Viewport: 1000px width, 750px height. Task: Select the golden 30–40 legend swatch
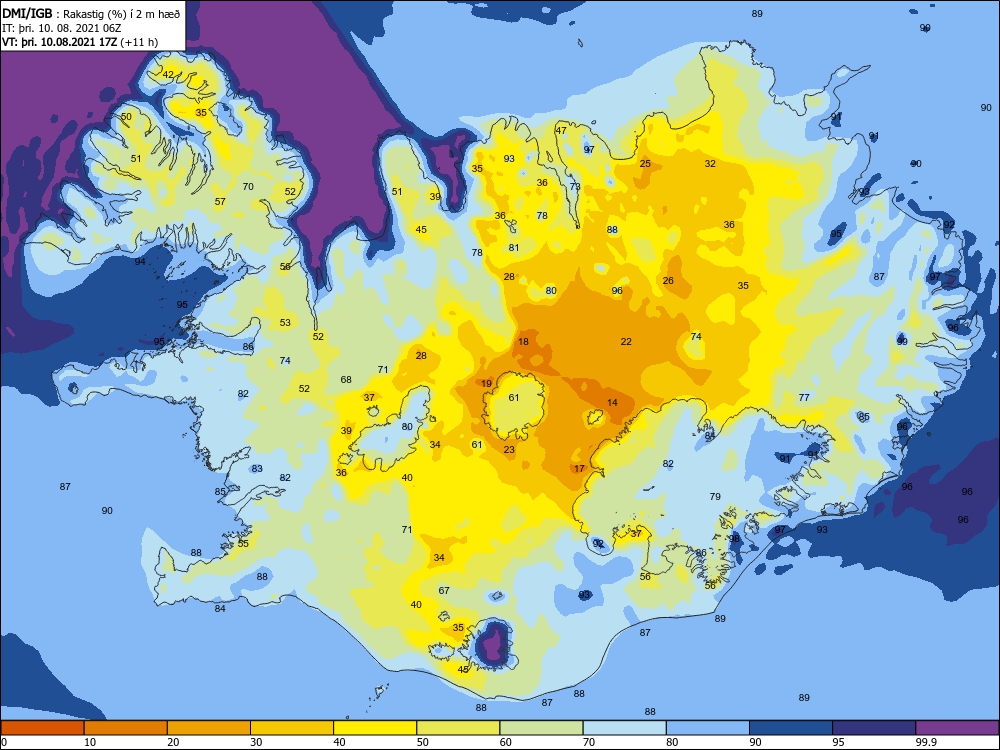pos(292,728)
